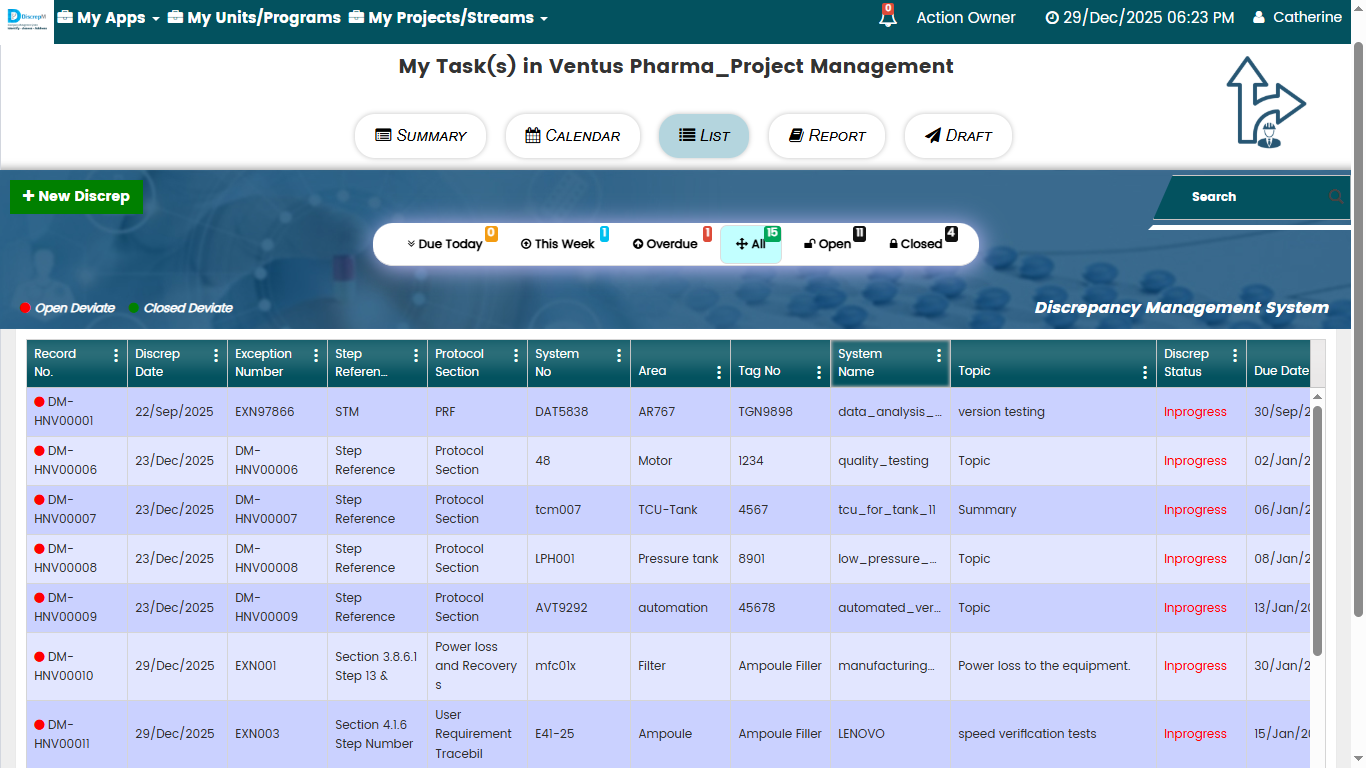Show only Open discrepancies

(x=827, y=244)
